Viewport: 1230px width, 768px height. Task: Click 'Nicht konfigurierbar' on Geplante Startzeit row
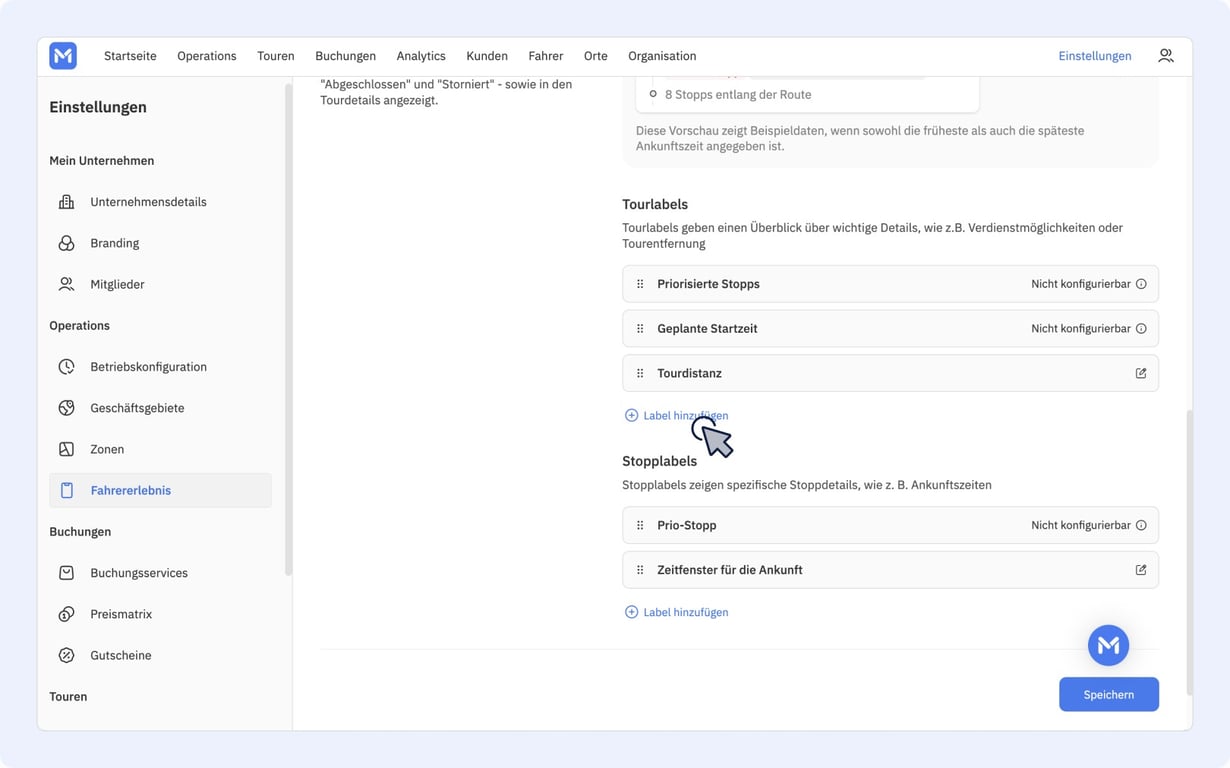pos(1081,328)
